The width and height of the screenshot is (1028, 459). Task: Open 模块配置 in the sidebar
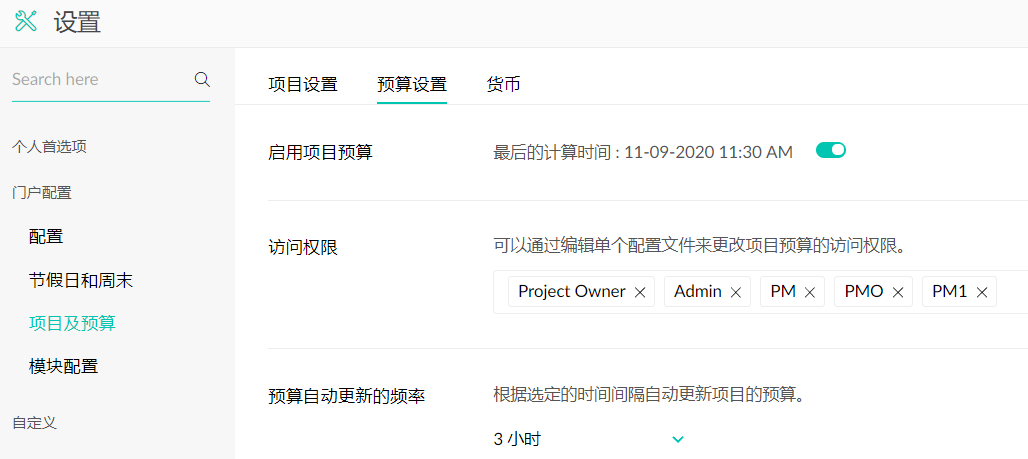point(64,366)
